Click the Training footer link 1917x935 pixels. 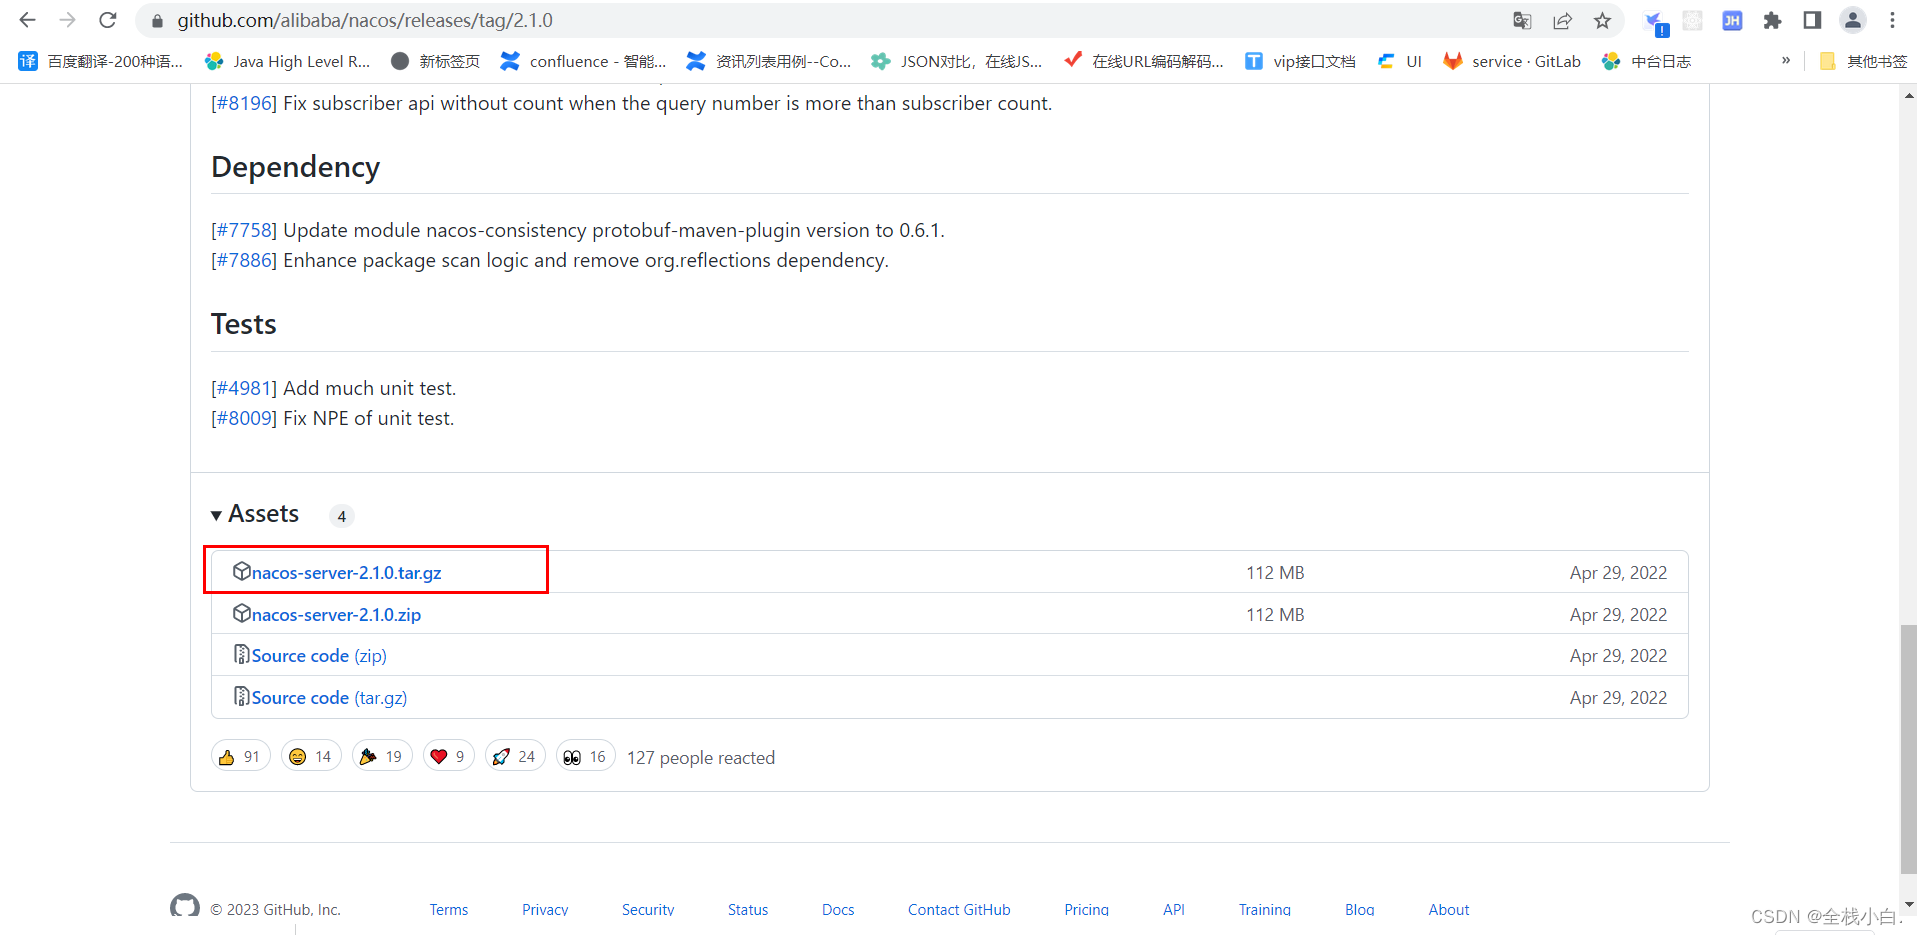1265,909
